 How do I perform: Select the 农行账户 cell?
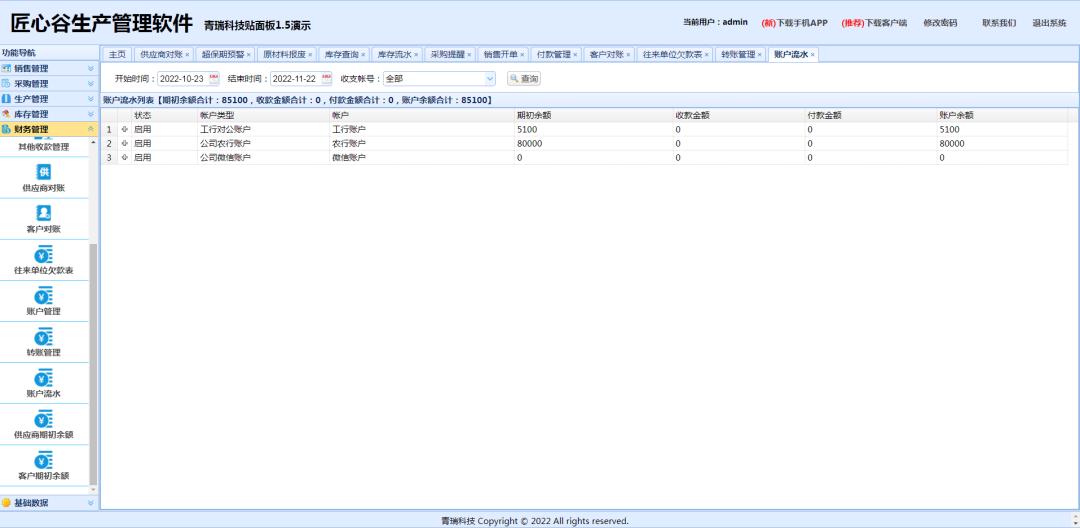[422, 143]
